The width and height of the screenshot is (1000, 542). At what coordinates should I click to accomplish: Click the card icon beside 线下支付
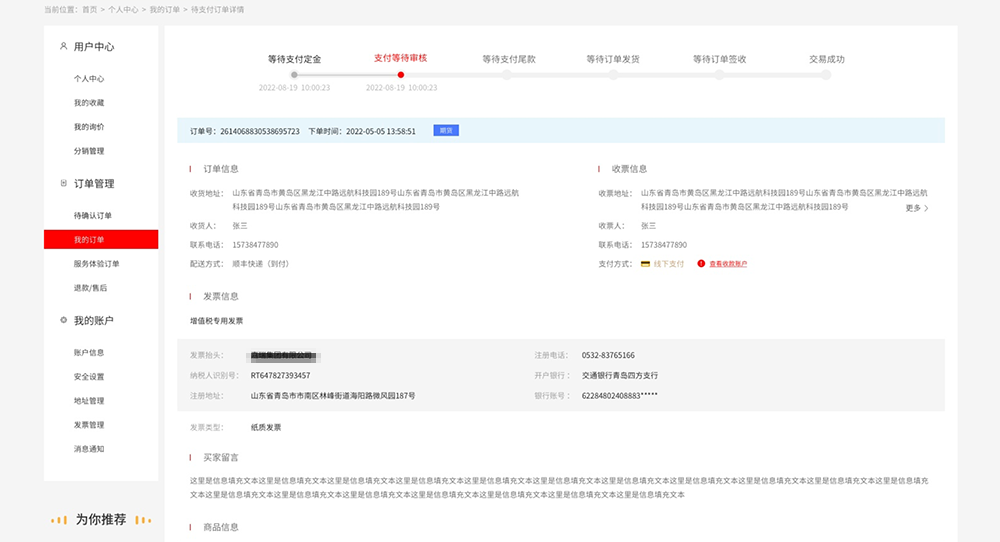click(645, 263)
